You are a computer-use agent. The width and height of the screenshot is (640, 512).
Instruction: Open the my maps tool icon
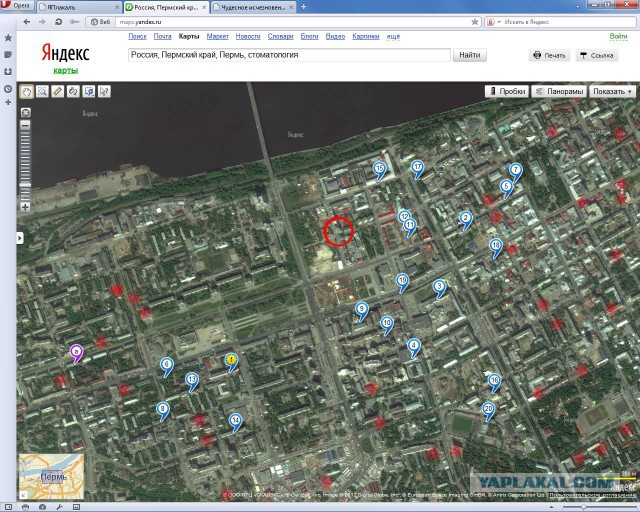pyautogui.click(x=89, y=91)
